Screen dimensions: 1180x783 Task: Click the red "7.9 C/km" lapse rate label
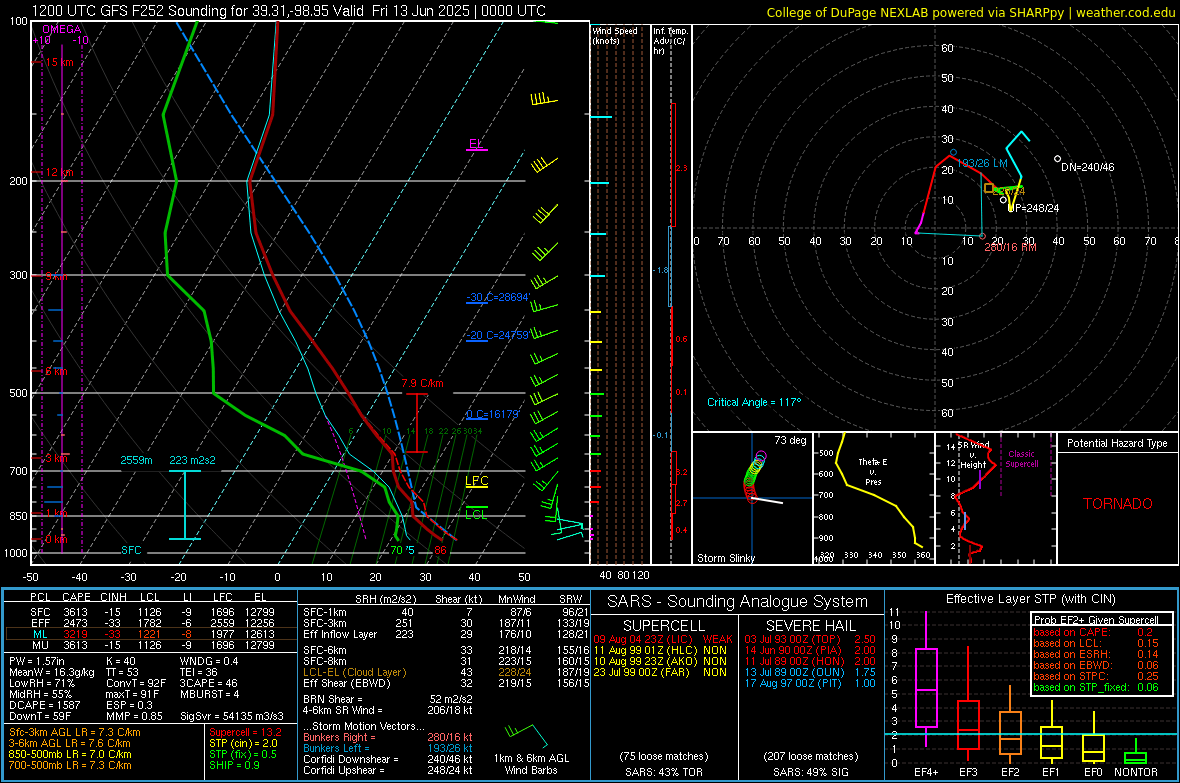[x=422, y=383]
